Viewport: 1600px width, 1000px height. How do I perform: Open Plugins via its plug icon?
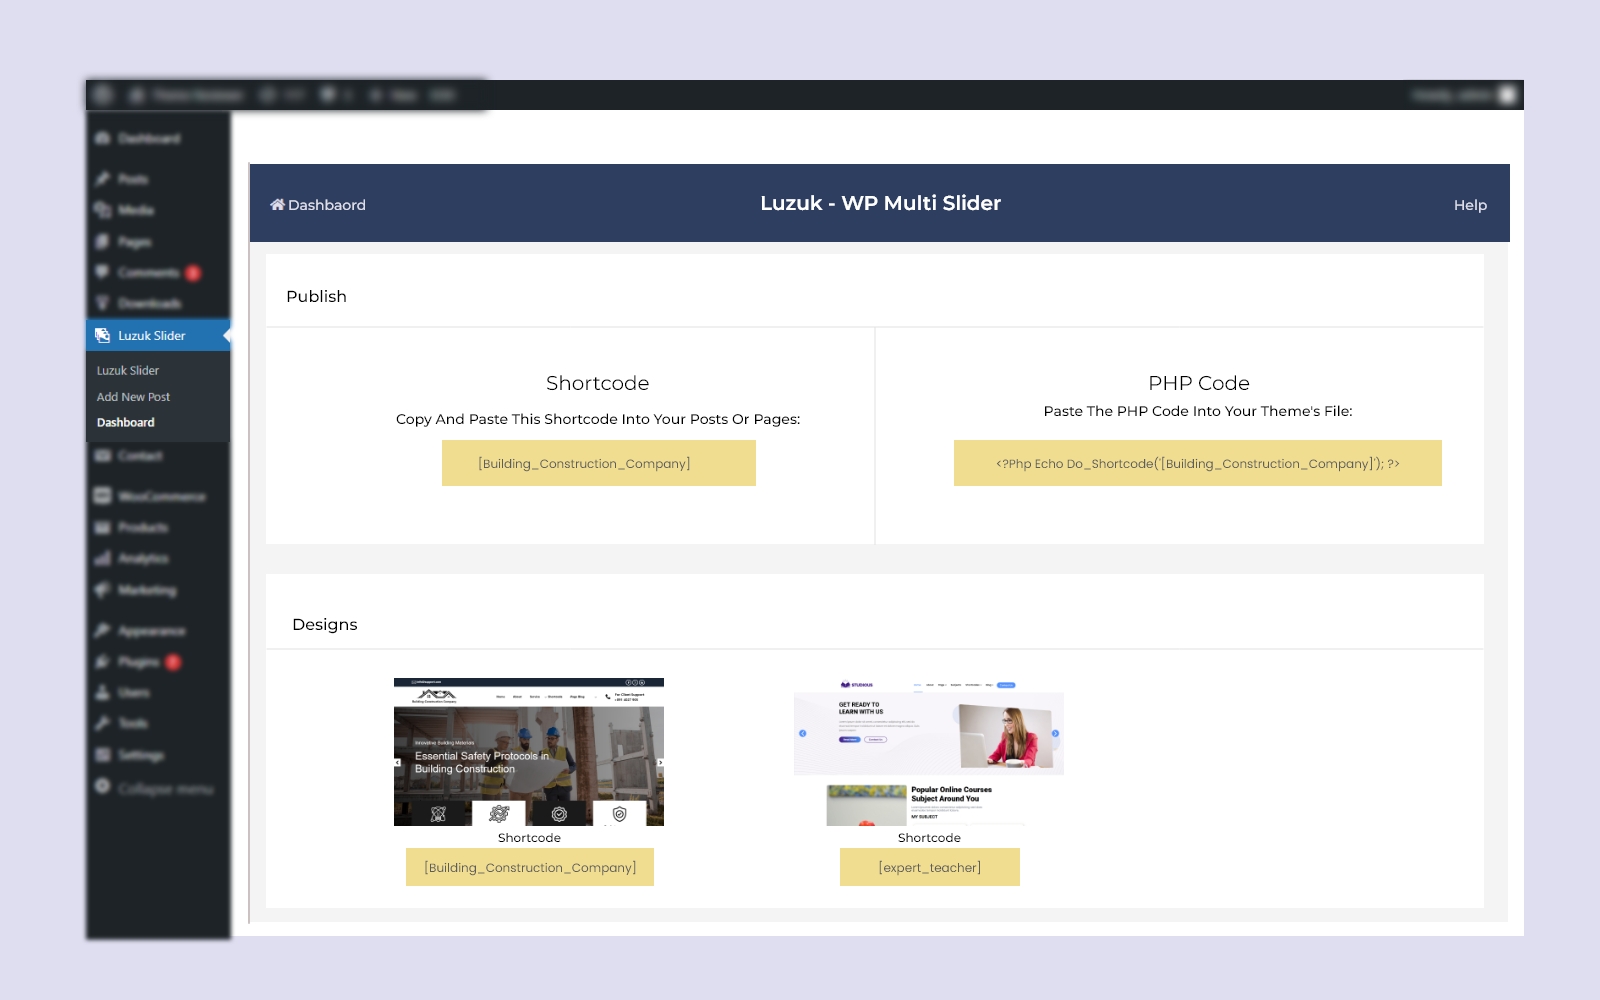(x=102, y=662)
